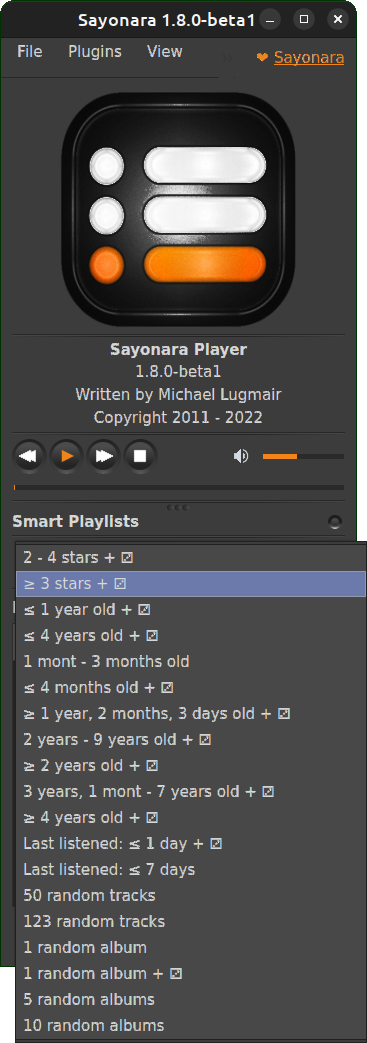Pick '2 years - 9 years old +'
367x1043 pixels.
191,739
